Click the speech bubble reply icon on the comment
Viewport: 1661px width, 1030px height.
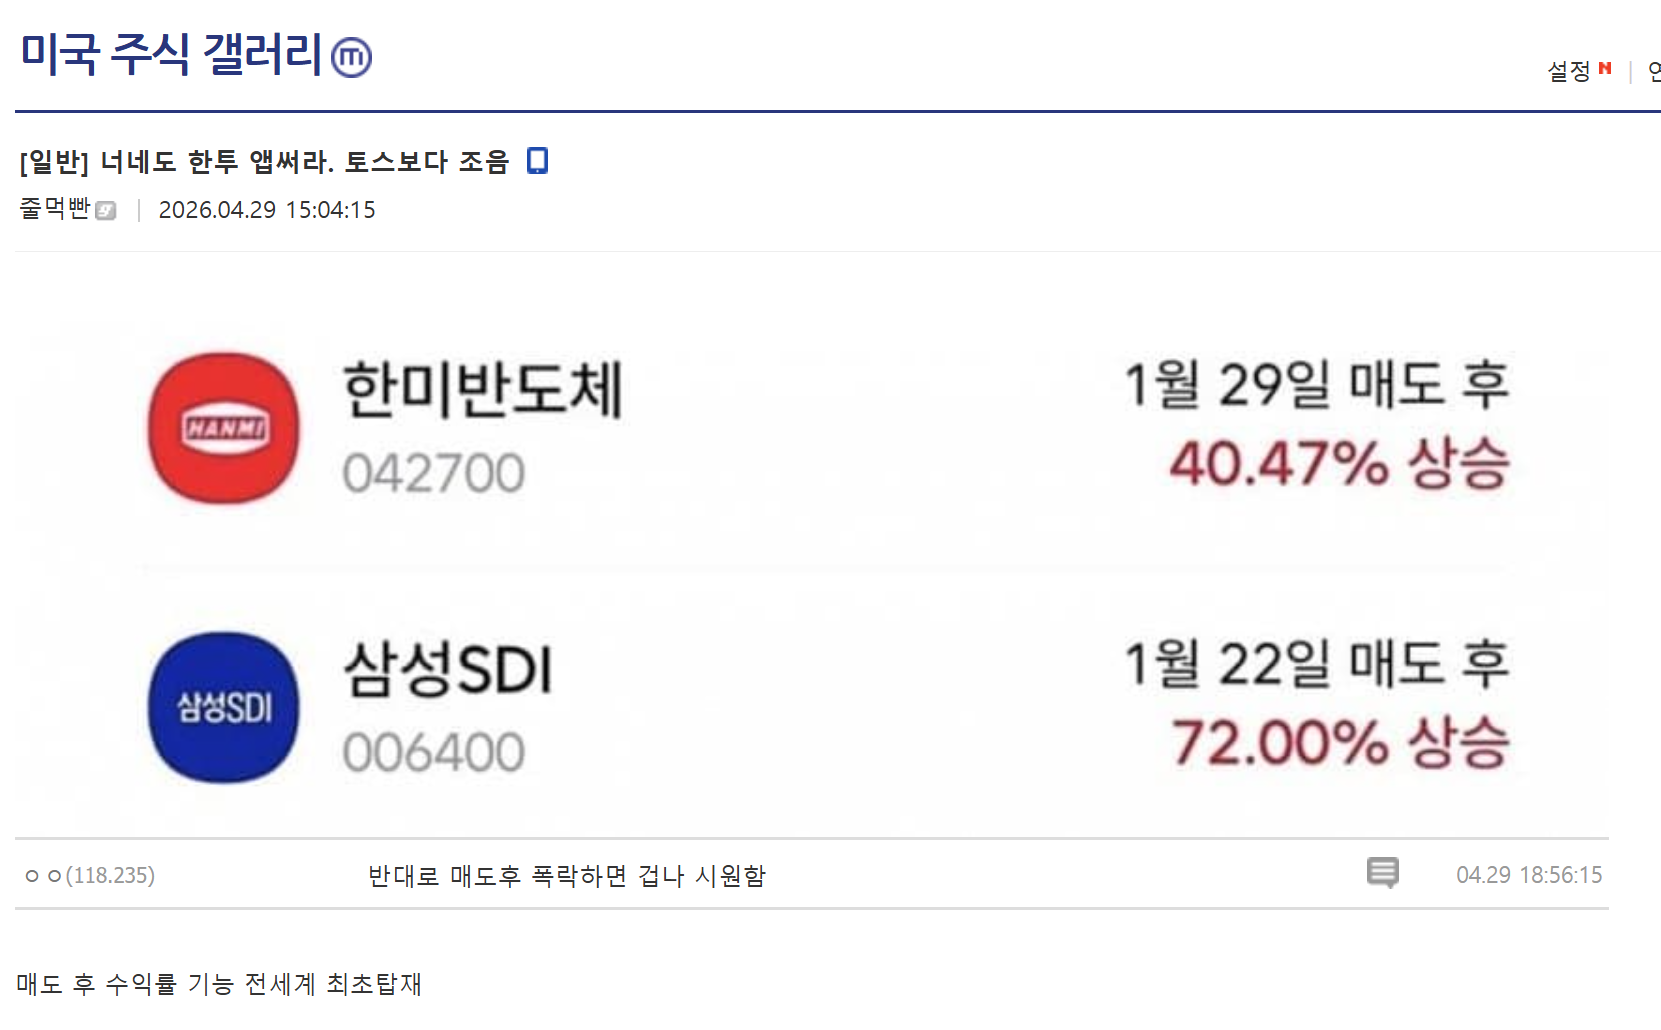1382,873
